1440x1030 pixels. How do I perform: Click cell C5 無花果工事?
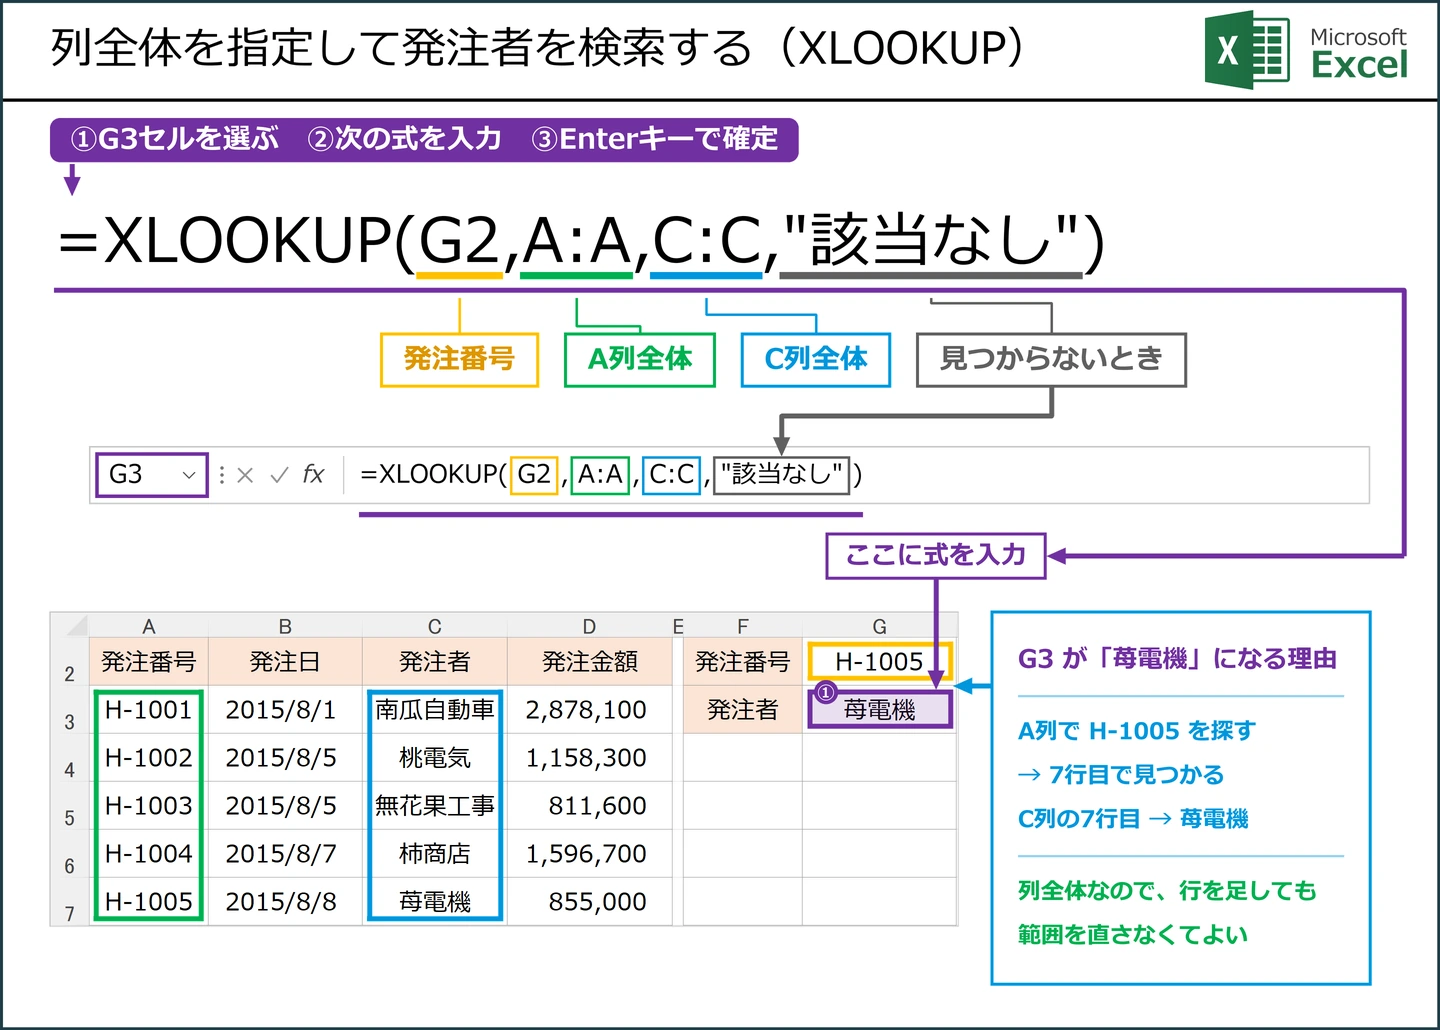pyautogui.click(x=435, y=806)
